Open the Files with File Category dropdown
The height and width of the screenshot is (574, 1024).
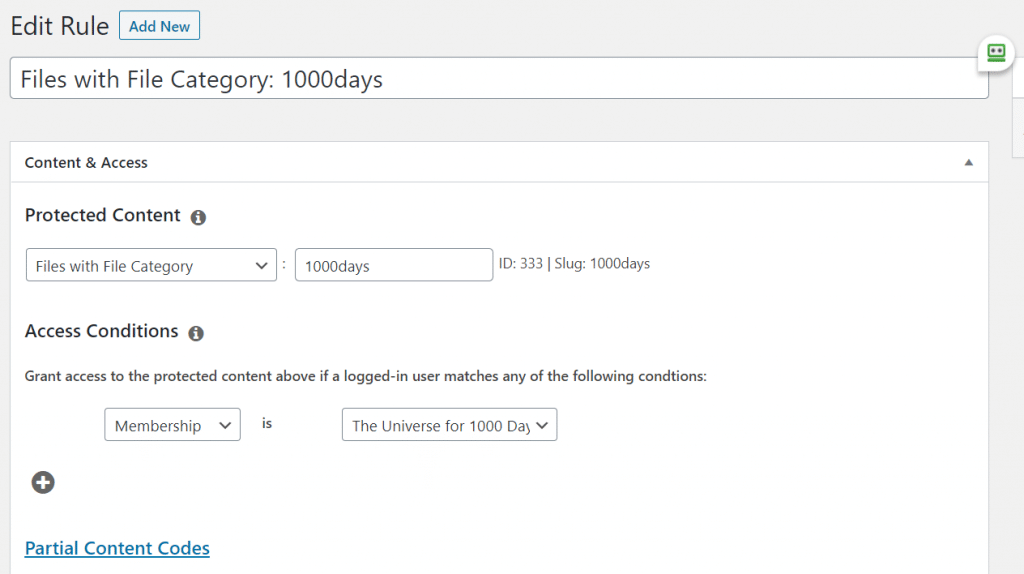point(150,266)
